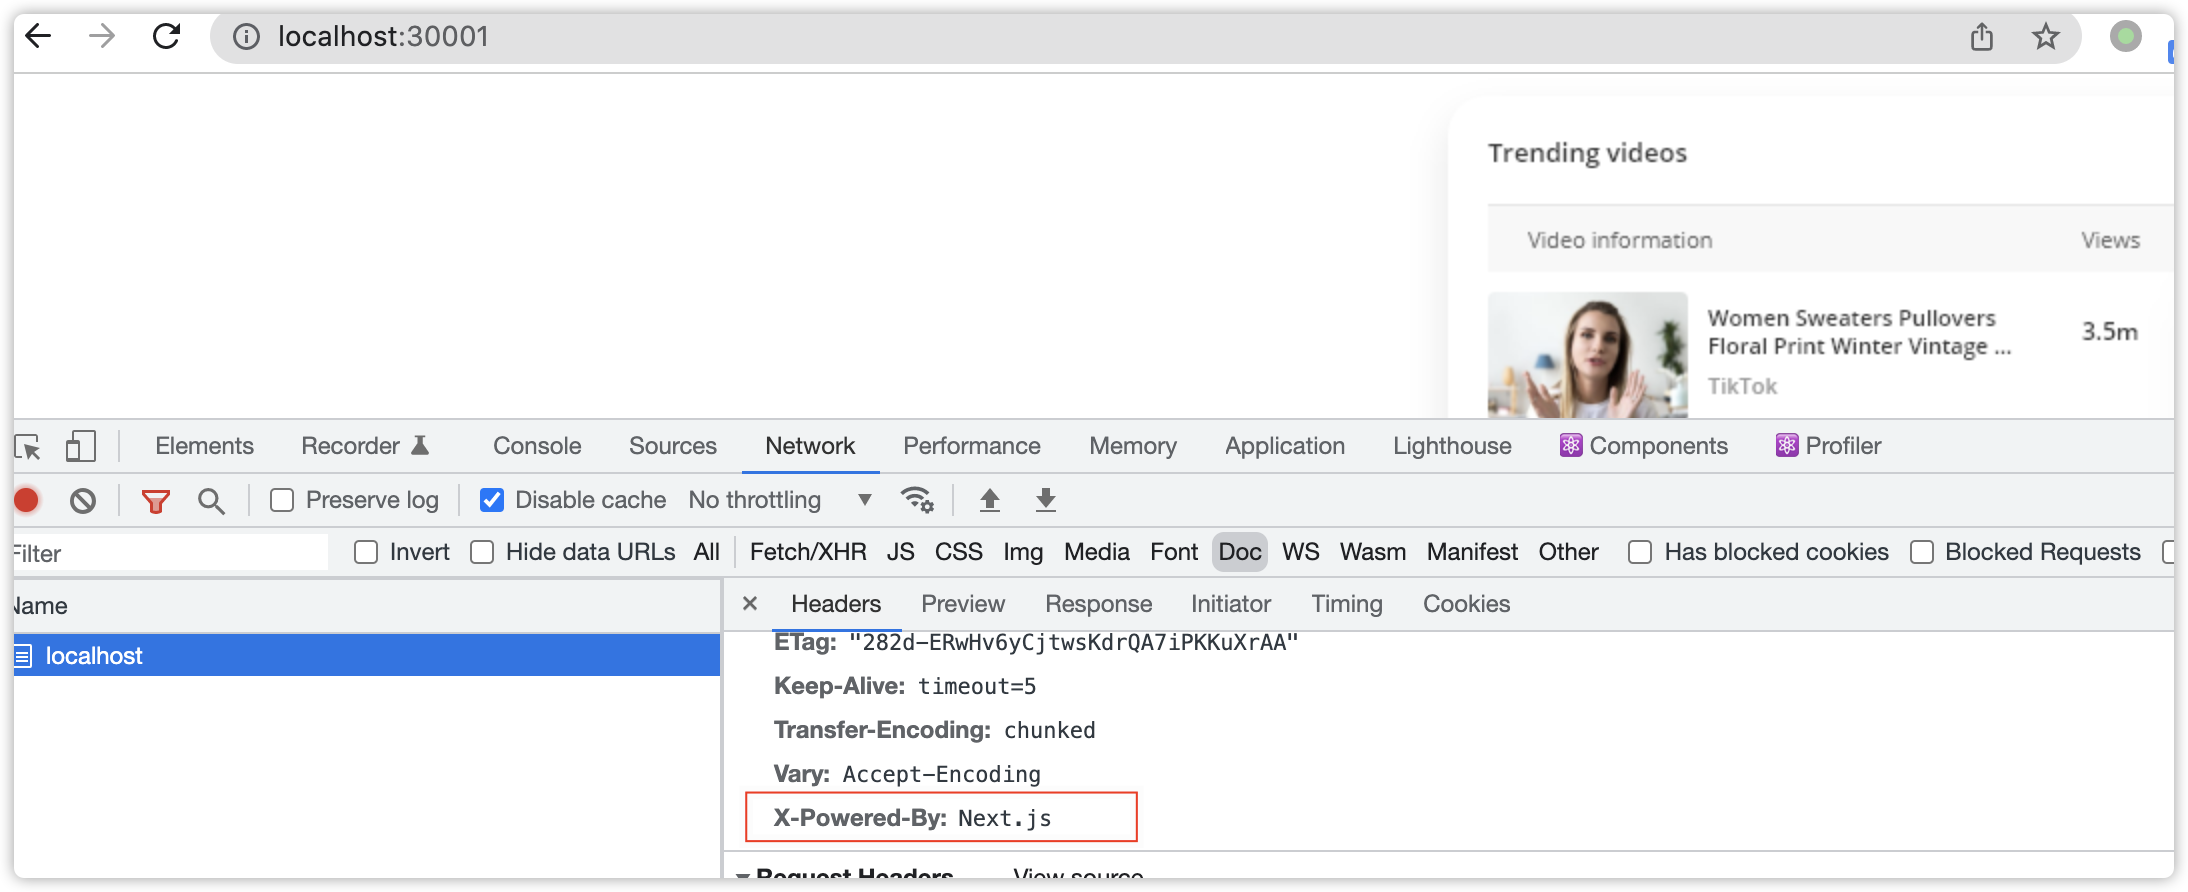This screenshot has width=2188, height=892.
Task: Filter requests by JS
Action: coord(900,552)
